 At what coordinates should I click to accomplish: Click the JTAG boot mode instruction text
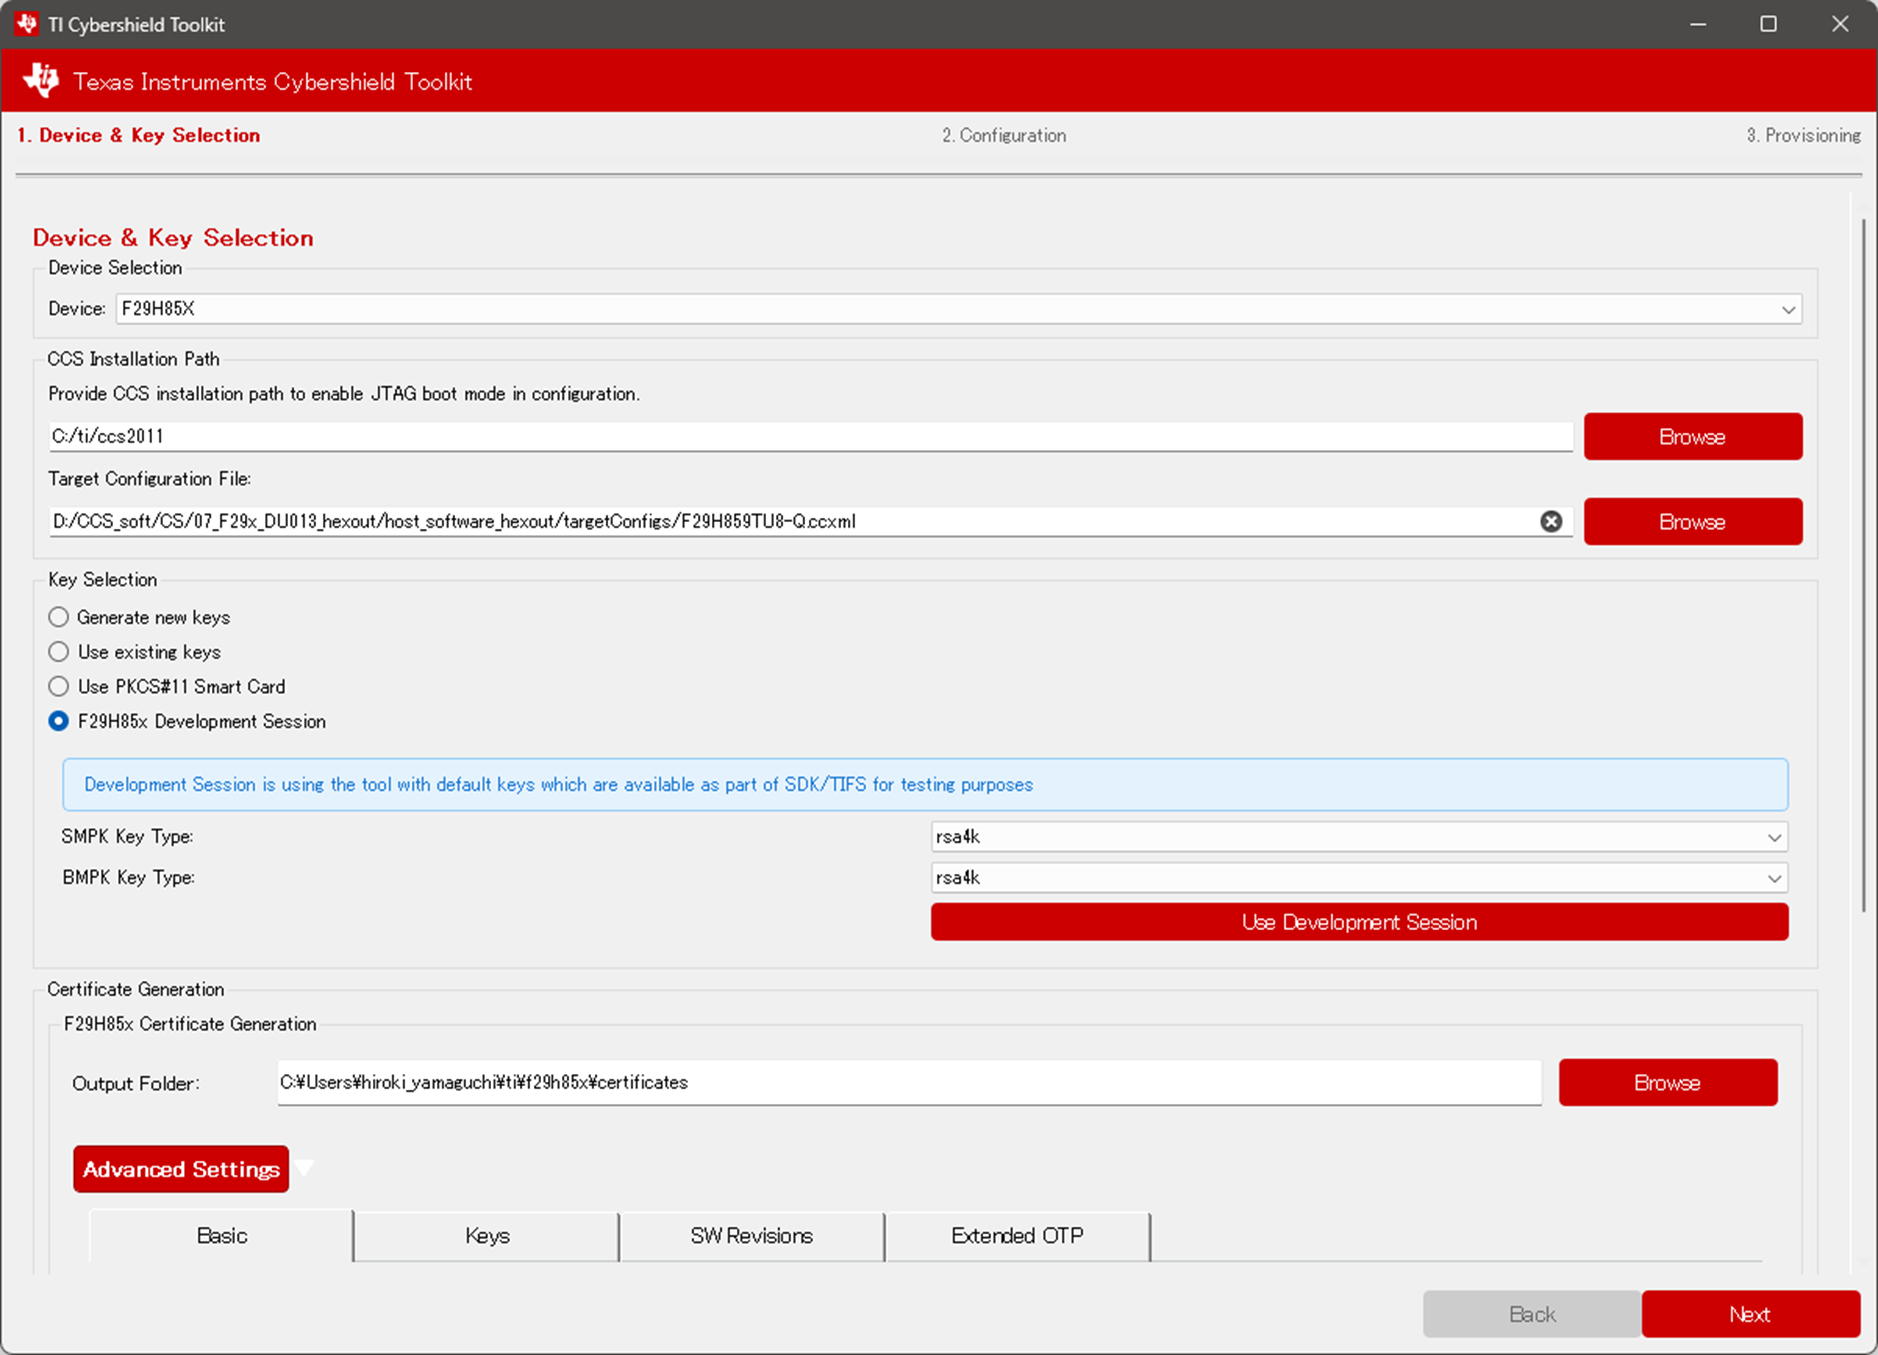pyautogui.click(x=344, y=394)
